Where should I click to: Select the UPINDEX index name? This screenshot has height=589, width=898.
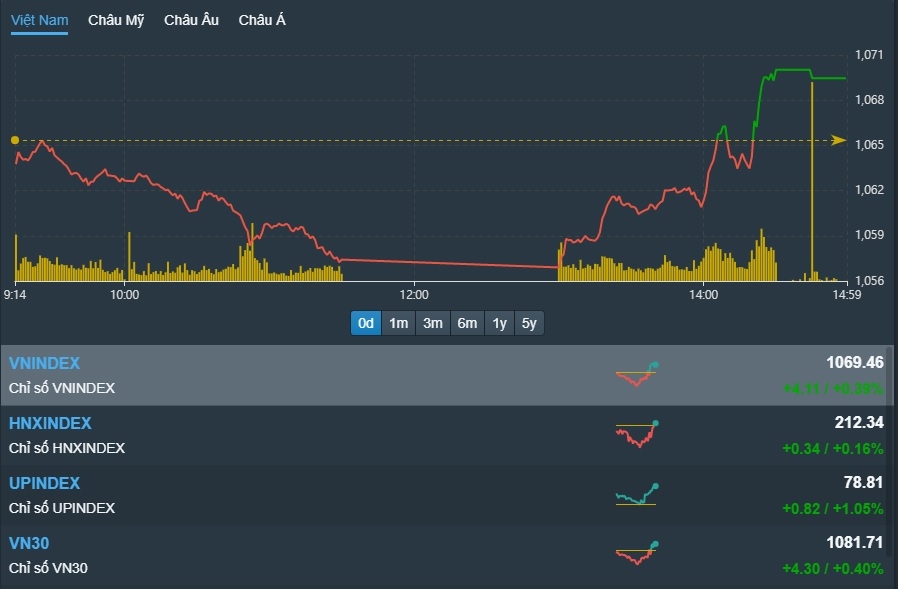[x=44, y=483]
